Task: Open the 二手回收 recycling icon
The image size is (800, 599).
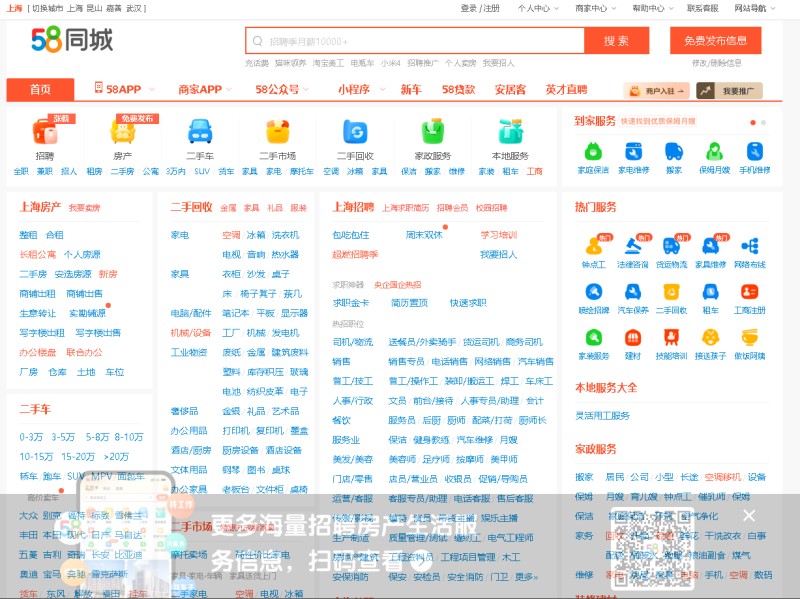Action: click(x=355, y=131)
